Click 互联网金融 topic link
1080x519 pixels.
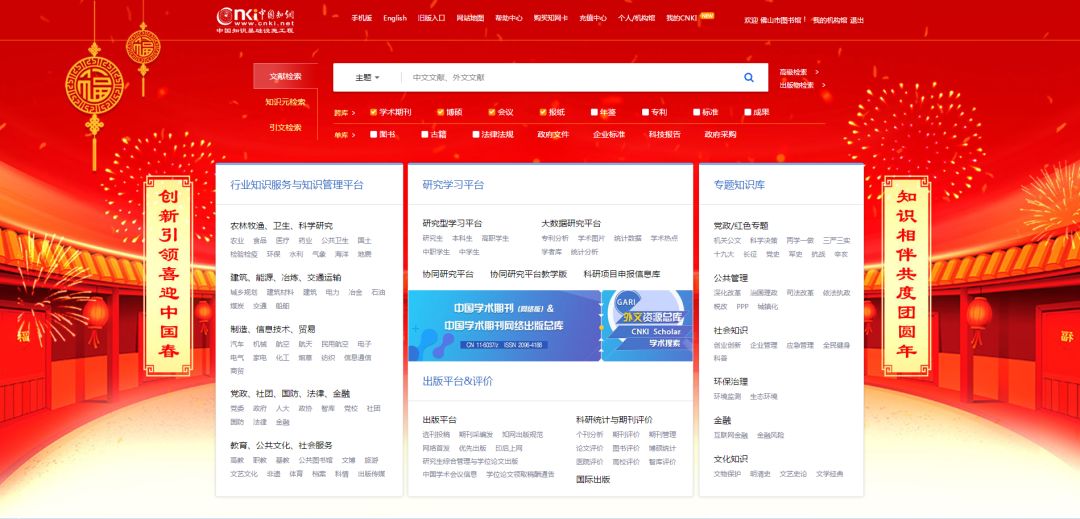[731, 435]
